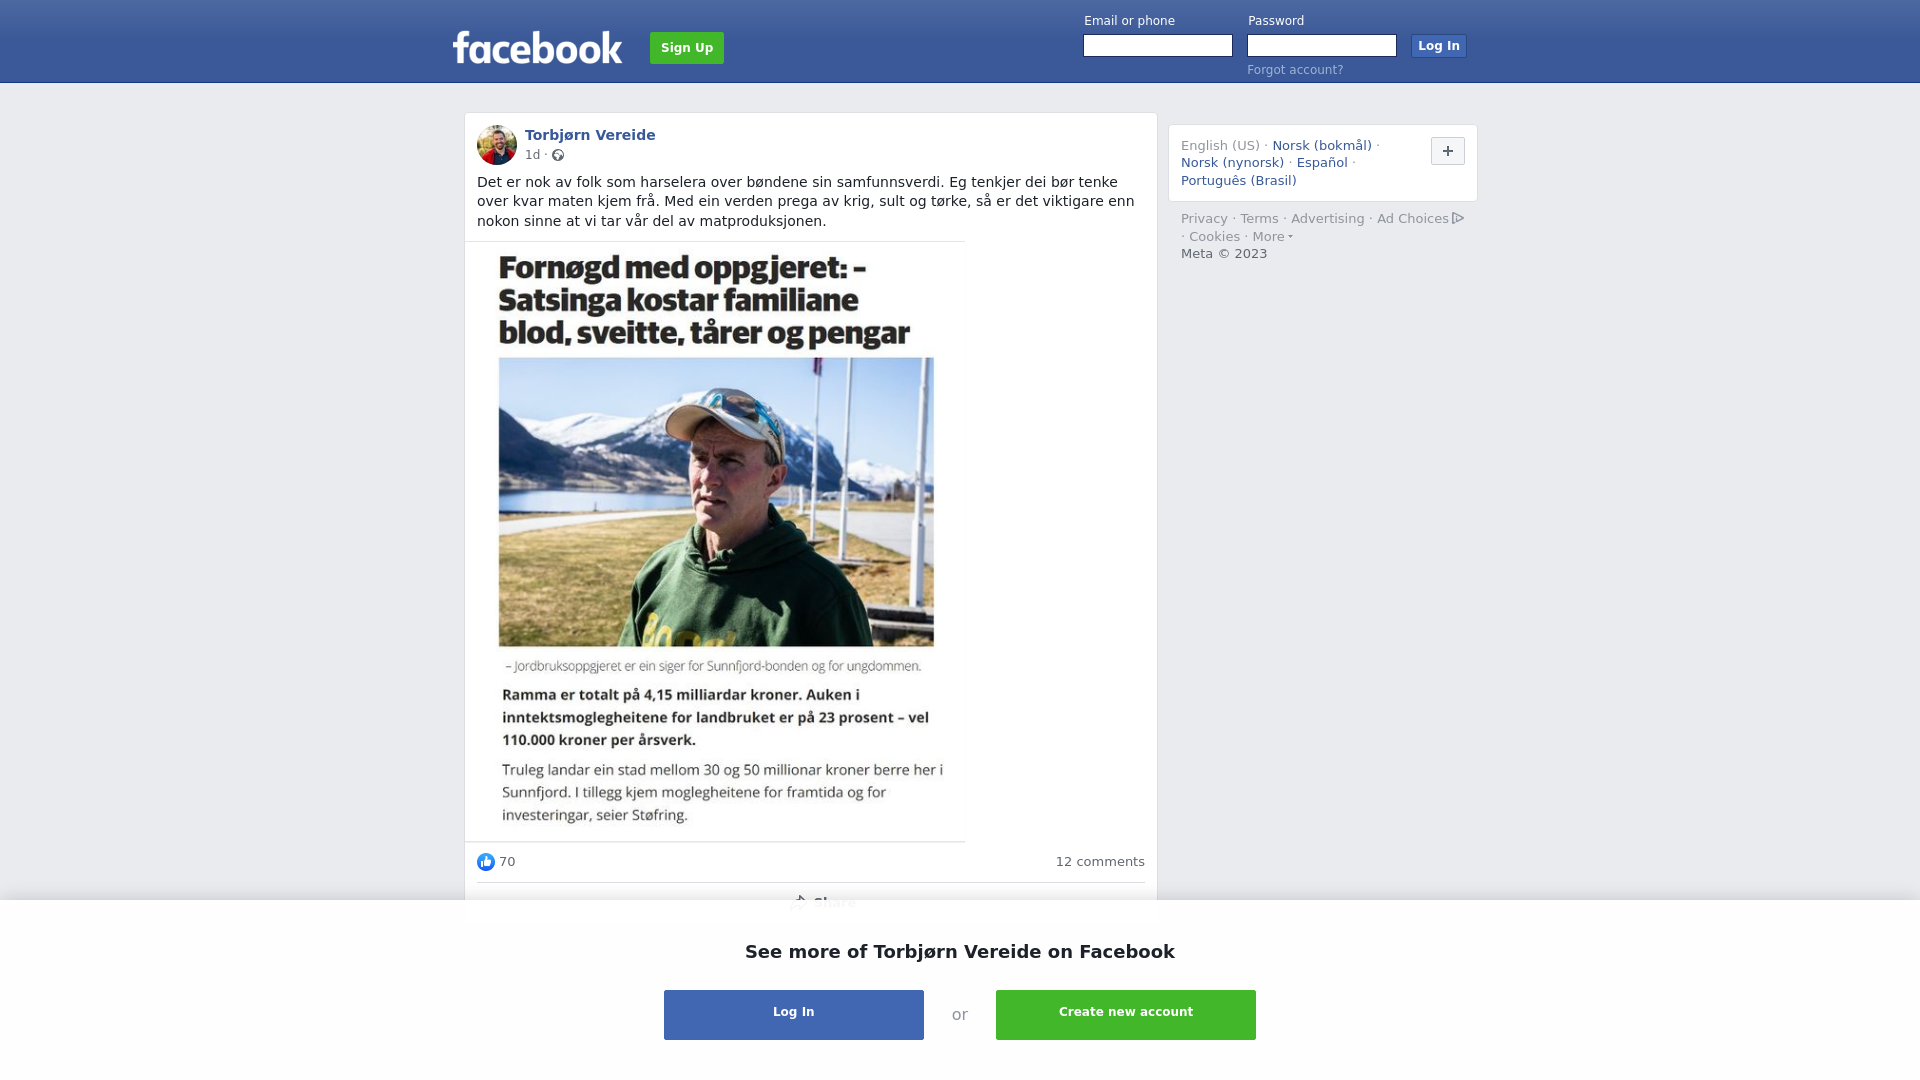Click the blue like reaction icon
Screen dimensions: 1920x1080
click(x=486, y=862)
